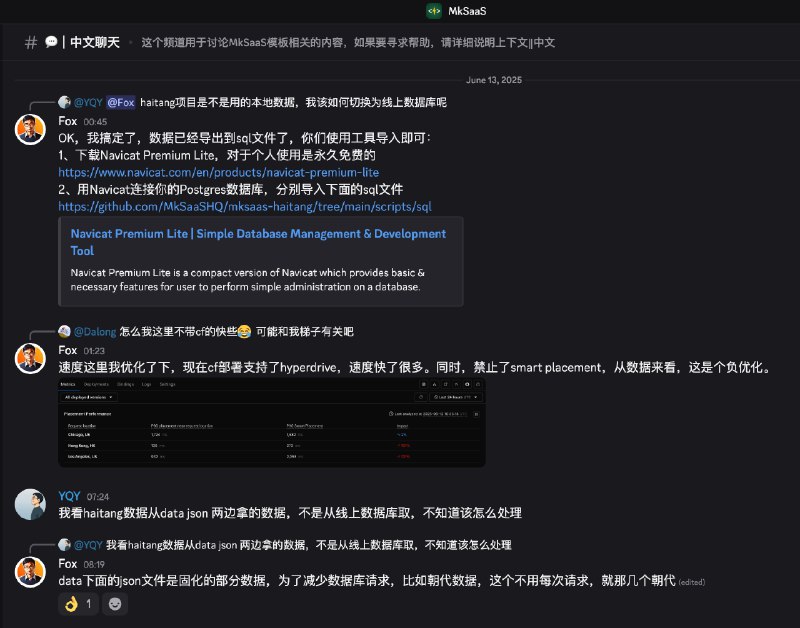Click the speech bubble emoji in channel name

click(51, 42)
